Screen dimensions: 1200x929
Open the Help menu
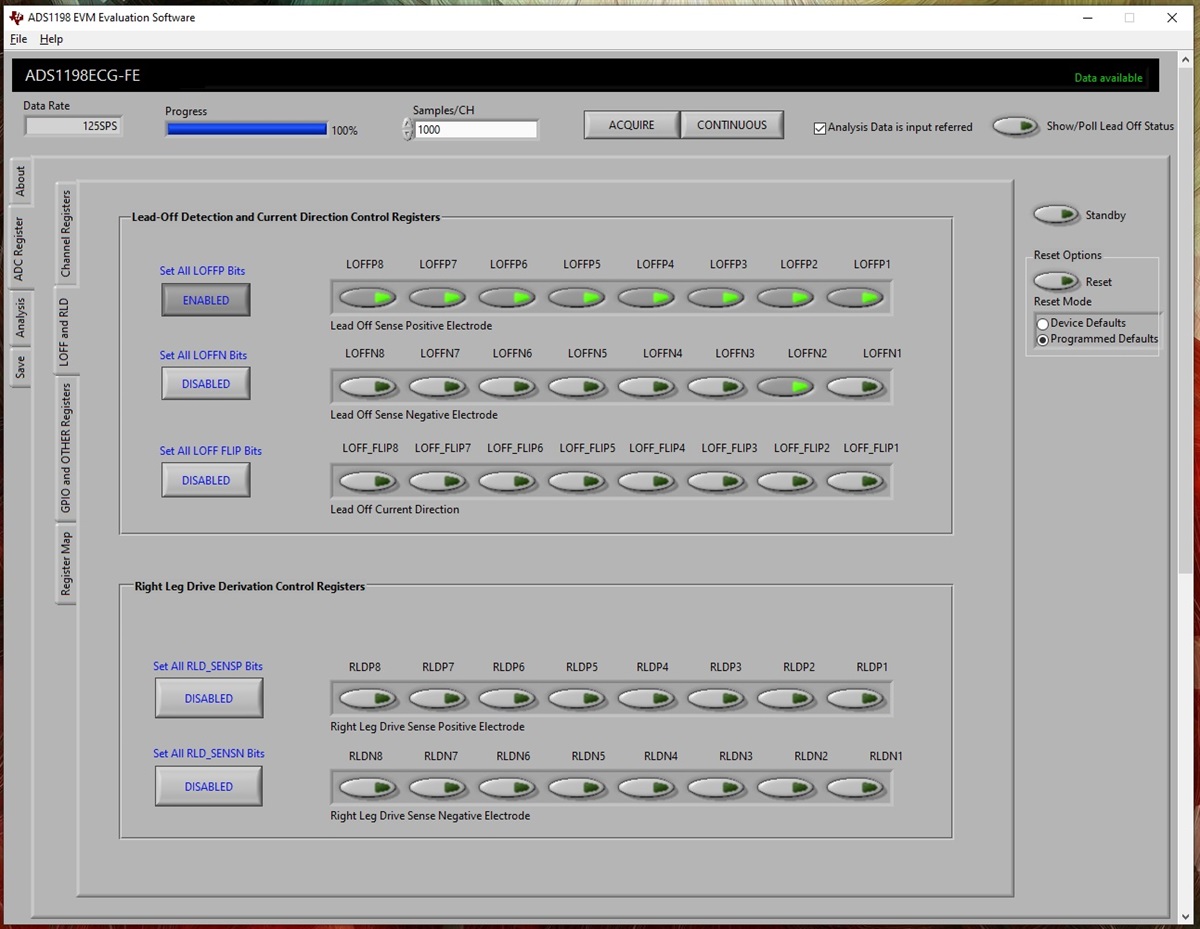pyautogui.click(x=51, y=39)
